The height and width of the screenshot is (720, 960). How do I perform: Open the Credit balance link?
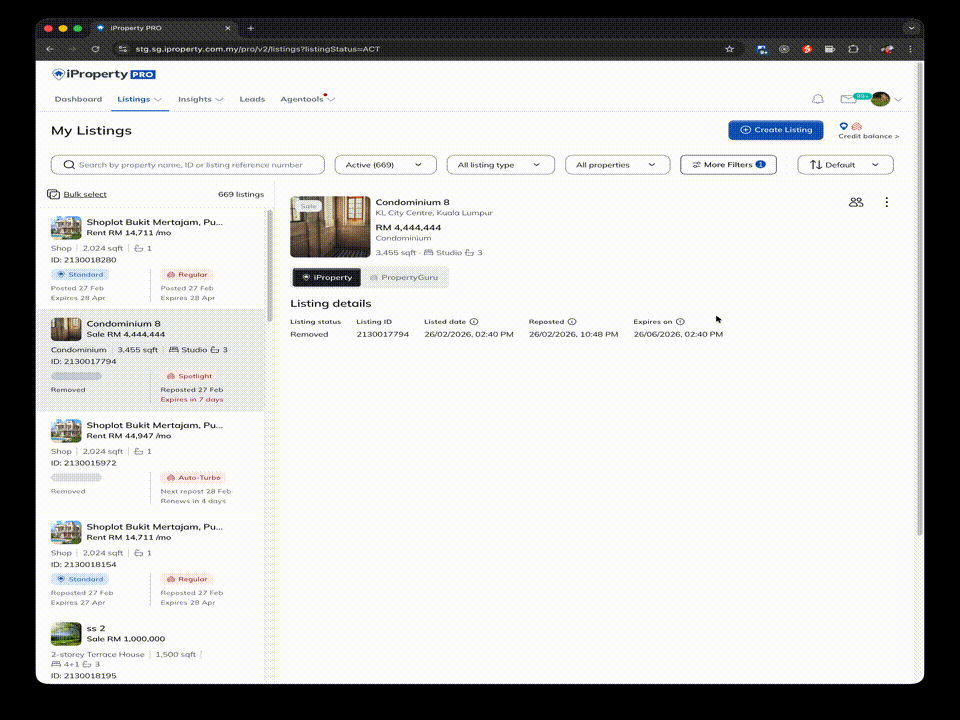click(x=868, y=136)
